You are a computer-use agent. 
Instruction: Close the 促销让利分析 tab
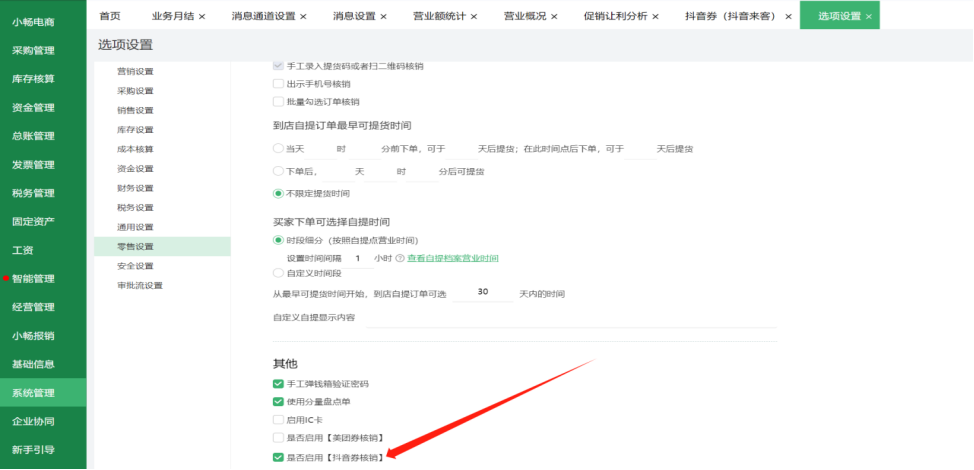coord(655,17)
